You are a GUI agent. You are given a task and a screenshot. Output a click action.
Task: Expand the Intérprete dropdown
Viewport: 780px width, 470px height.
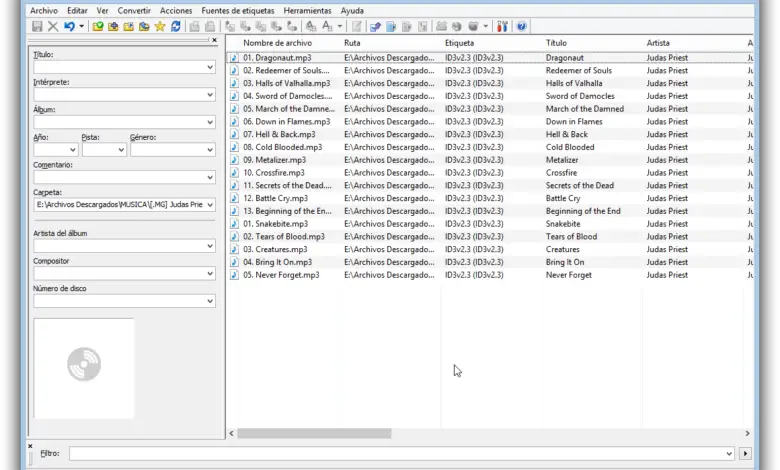point(210,94)
